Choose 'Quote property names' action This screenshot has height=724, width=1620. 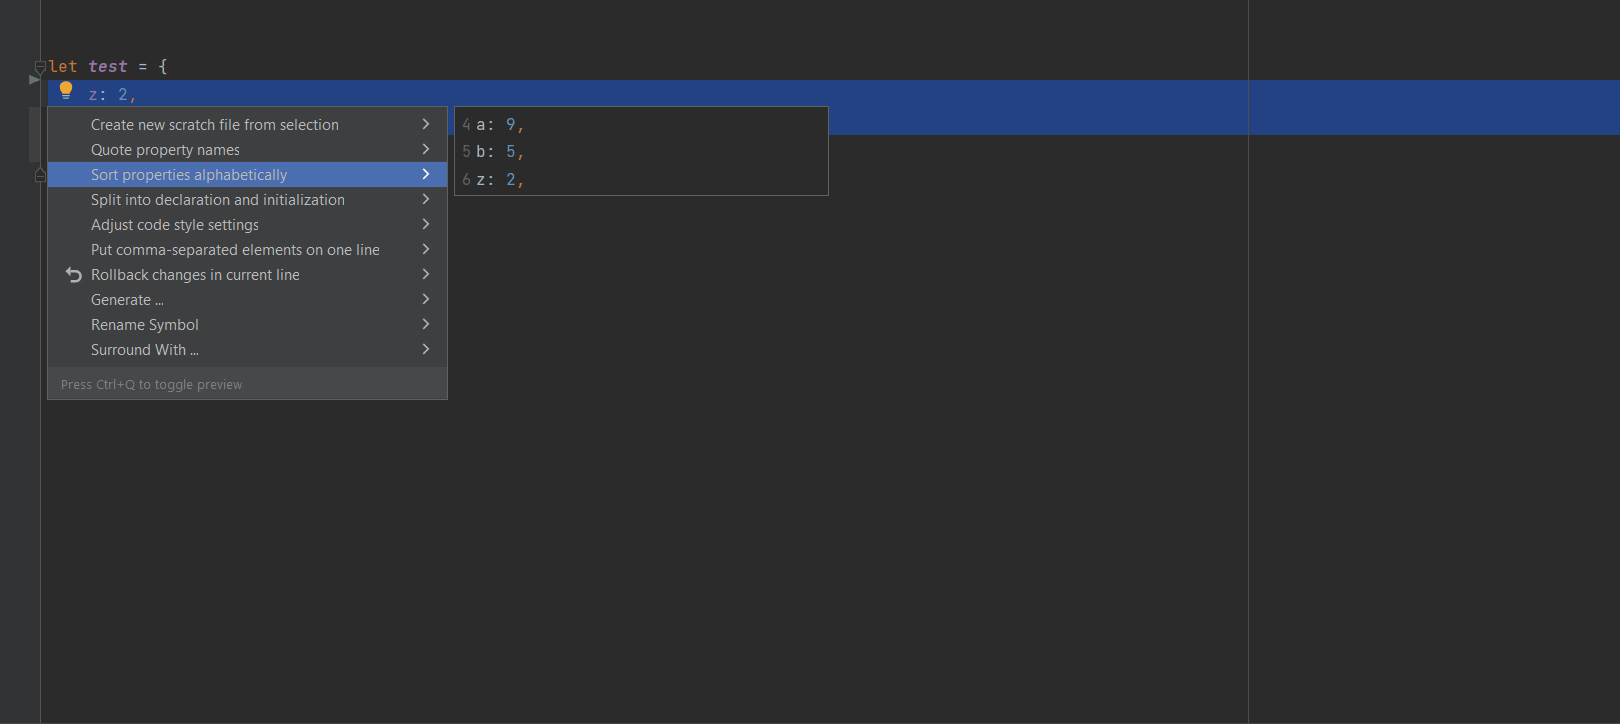165,150
